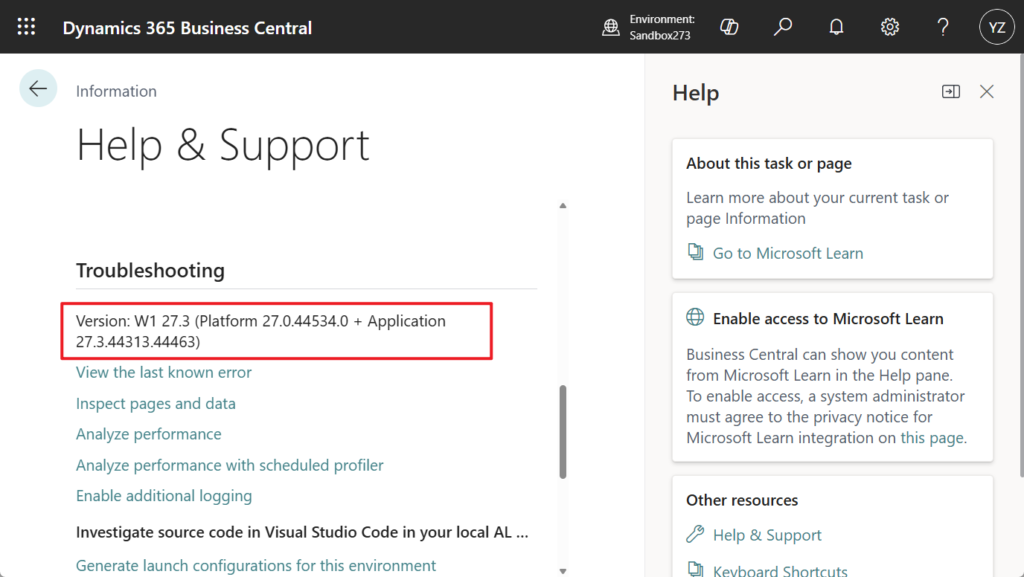Click the Environment Sandbox273 icon

click(x=611, y=27)
